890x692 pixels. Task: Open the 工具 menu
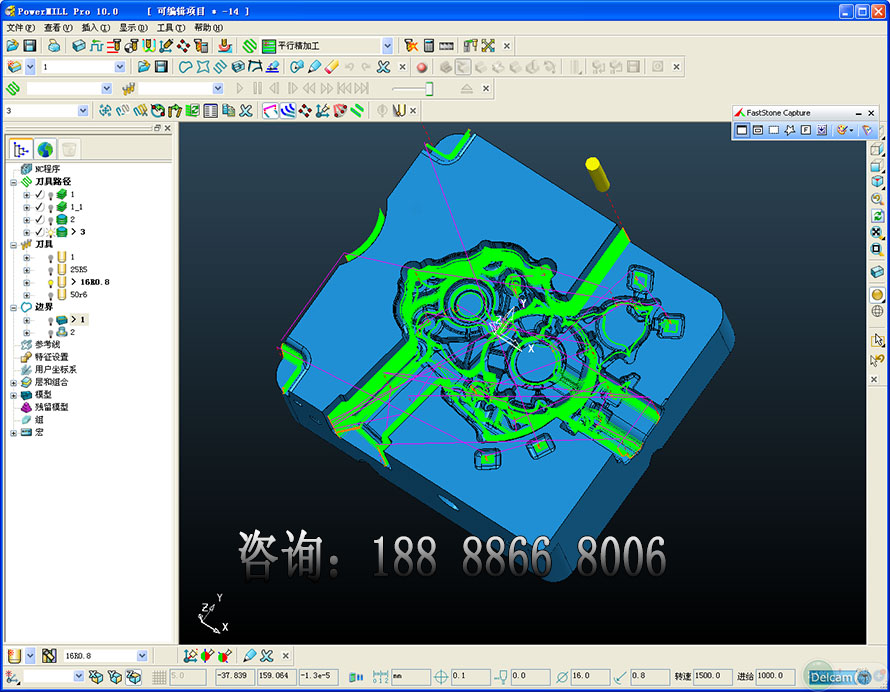point(171,28)
